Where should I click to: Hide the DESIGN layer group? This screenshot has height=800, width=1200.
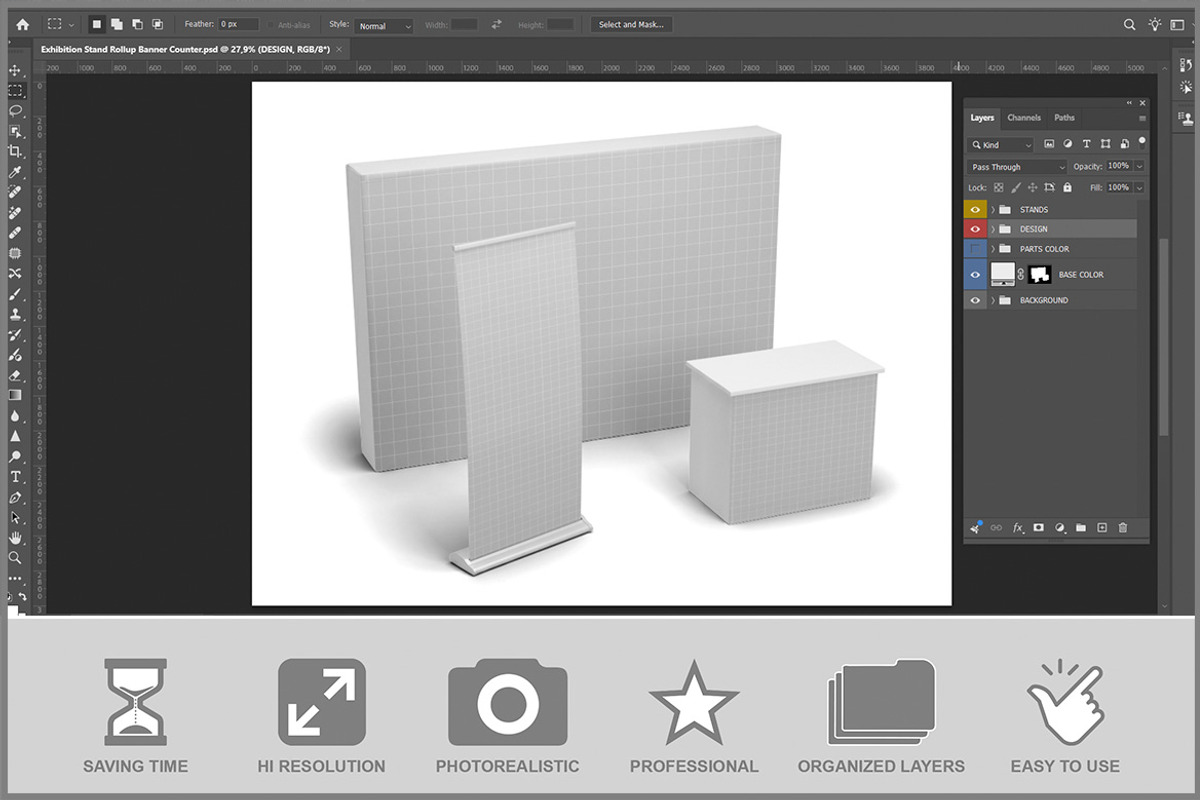975,229
